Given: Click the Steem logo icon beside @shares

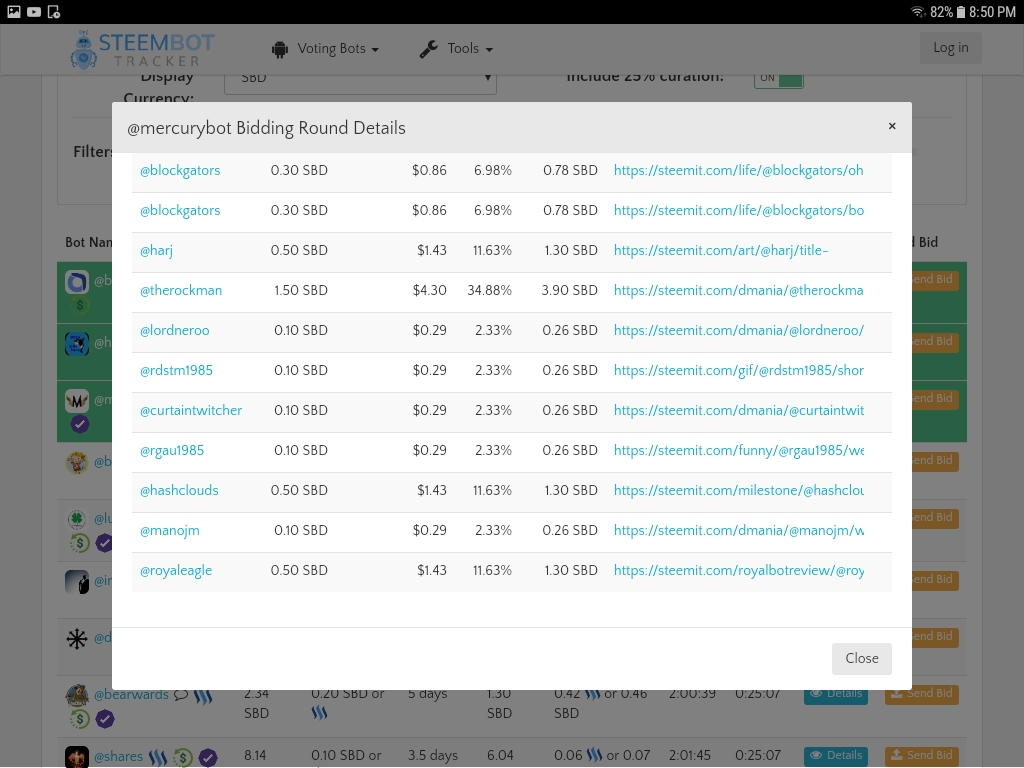Looking at the screenshot, I should (x=157, y=758).
